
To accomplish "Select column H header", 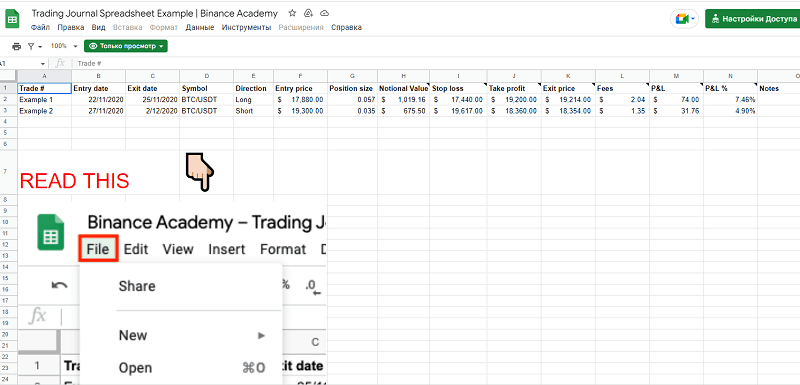I will [404, 76].
